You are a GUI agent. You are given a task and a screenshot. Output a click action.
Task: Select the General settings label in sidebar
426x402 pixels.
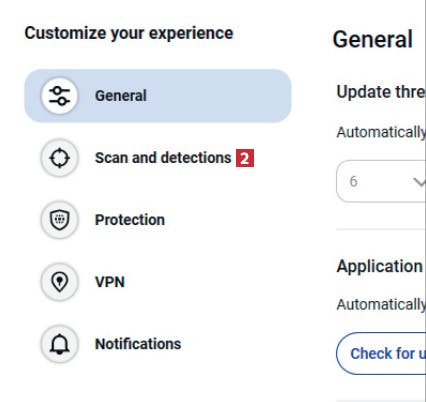click(121, 96)
